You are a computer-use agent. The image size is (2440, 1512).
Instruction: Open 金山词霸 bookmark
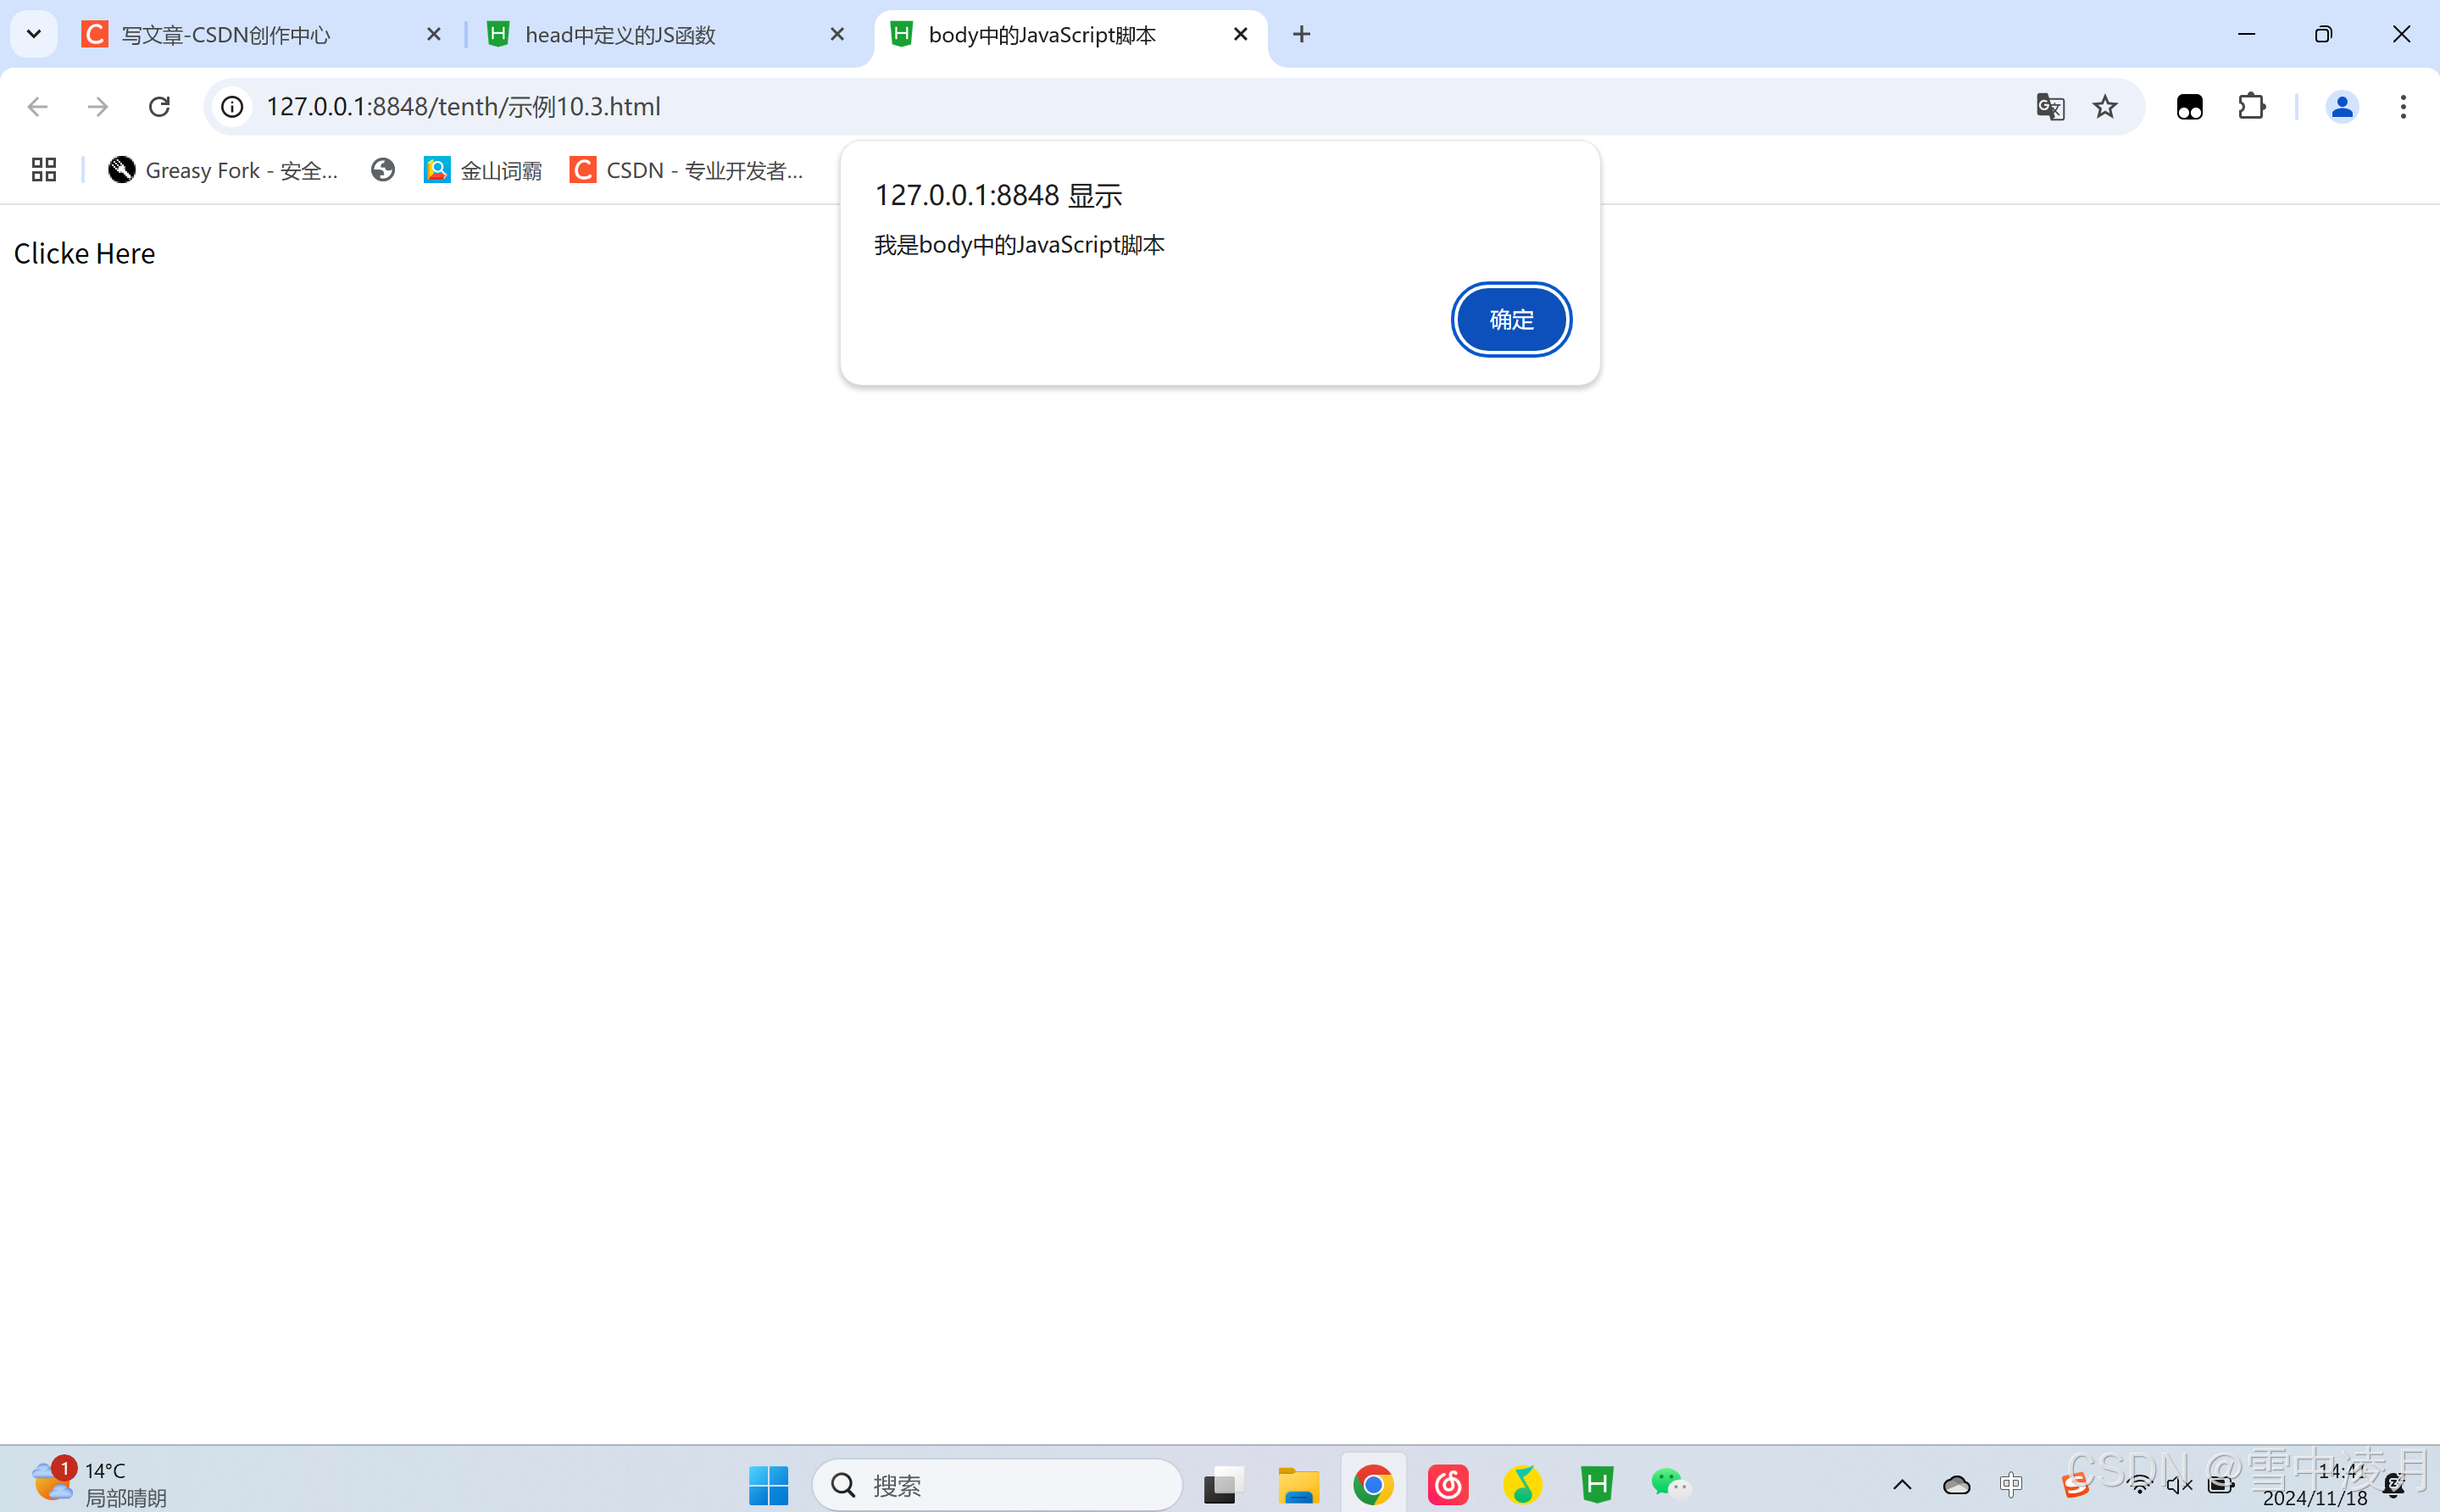click(x=483, y=171)
